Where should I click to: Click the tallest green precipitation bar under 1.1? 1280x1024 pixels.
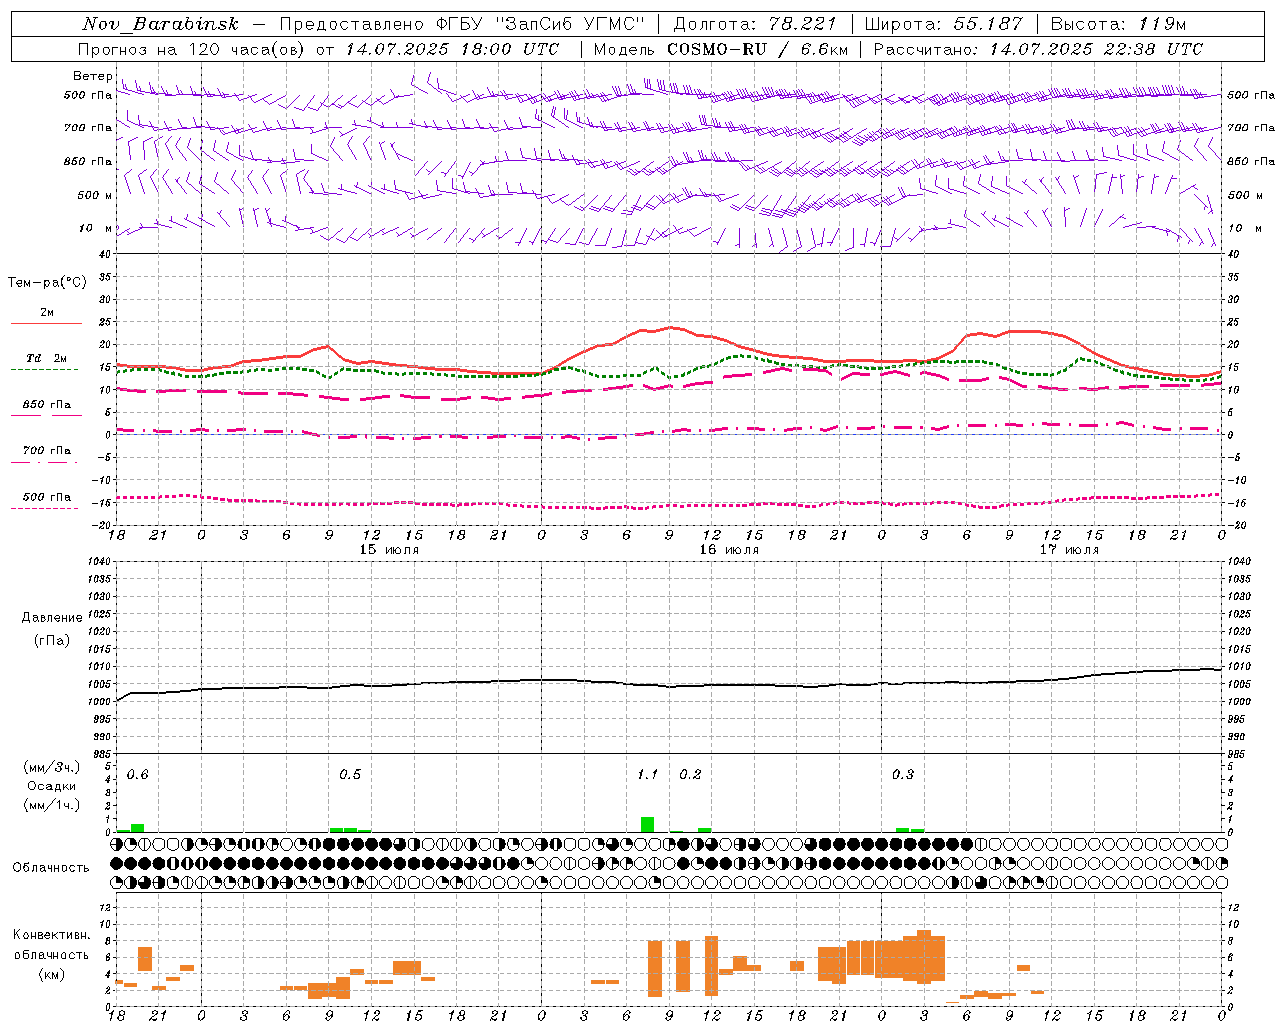coord(648,824)
